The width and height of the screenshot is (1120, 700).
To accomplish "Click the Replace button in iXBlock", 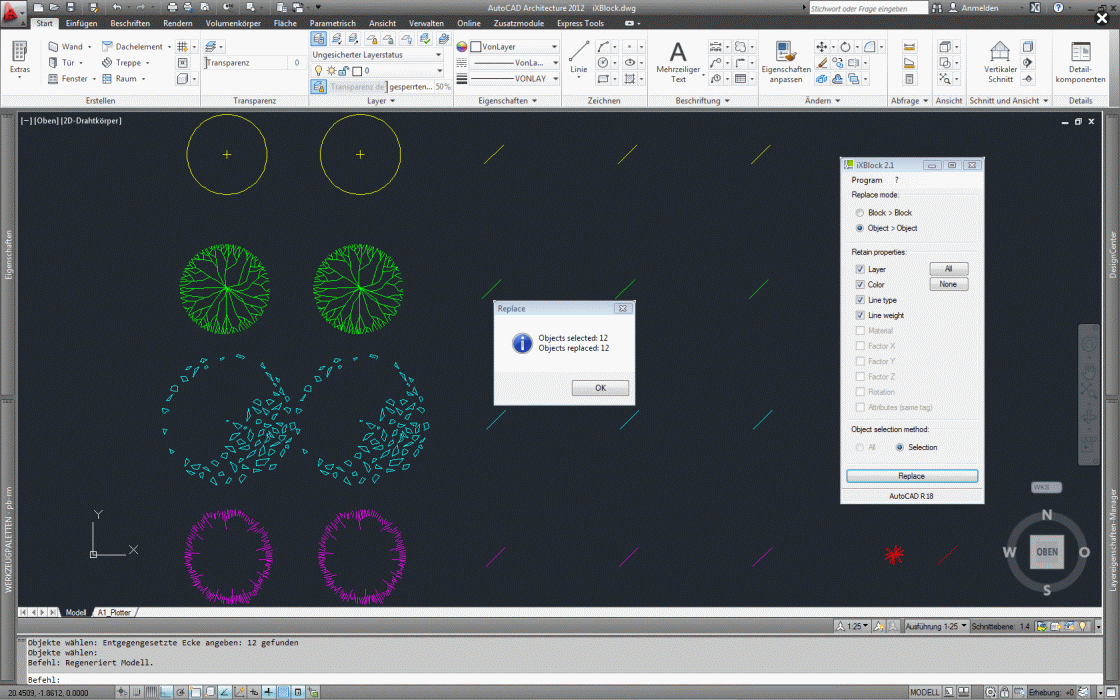I will click(911, 476).
